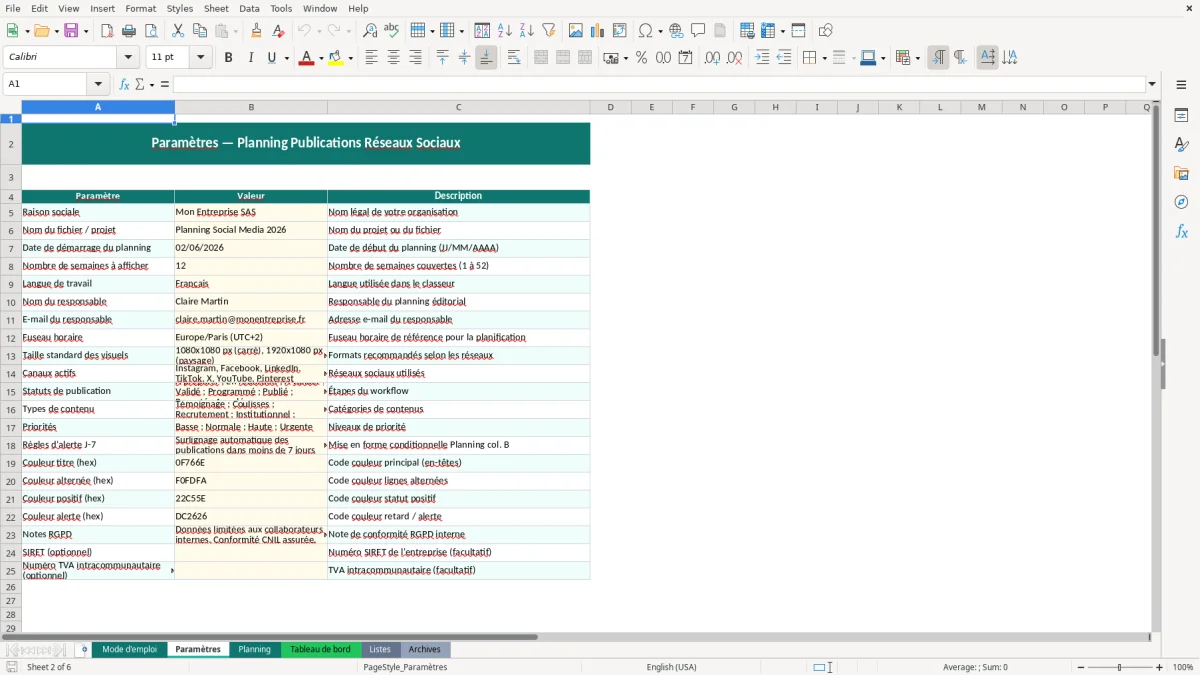
Task: Open Save button dropdown arrow
Action: 85,31
